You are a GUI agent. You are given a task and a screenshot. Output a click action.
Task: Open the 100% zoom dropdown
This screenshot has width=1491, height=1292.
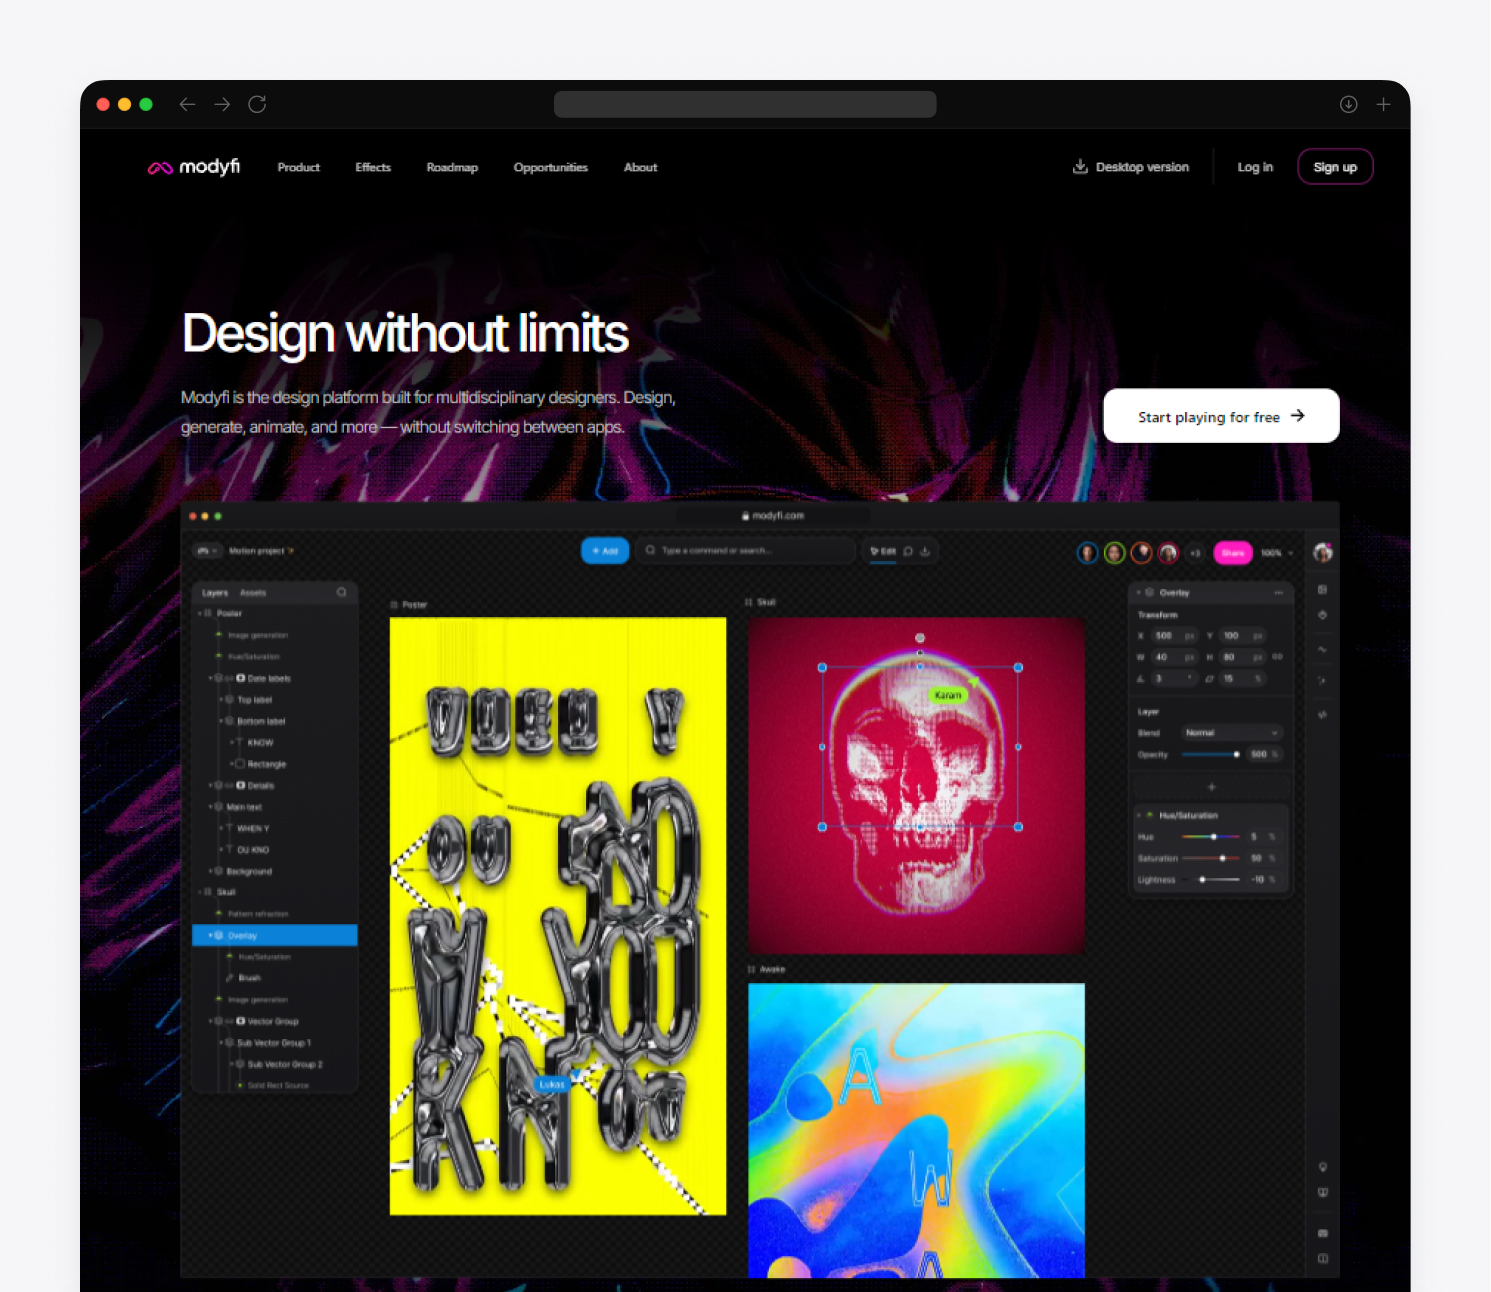click(1277, 553)
